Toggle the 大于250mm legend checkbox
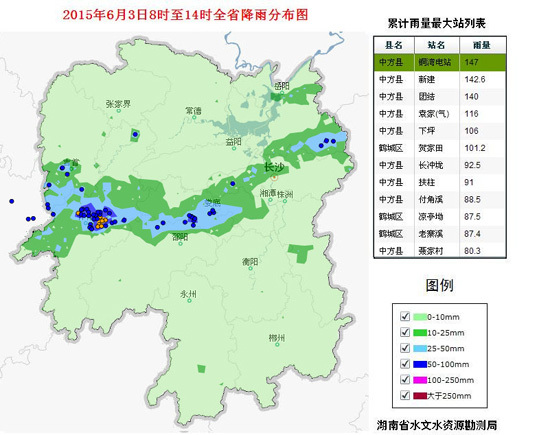This screenshot has width=550, height=435. (x=405, y=395)
